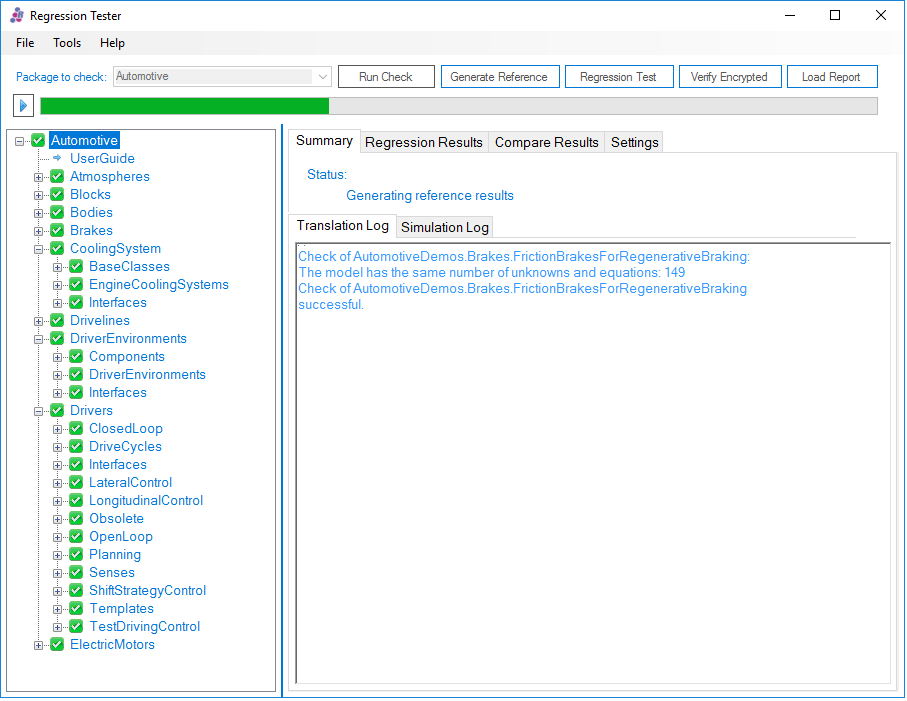Expand the Atmospheres tree node
This screenshot has height=701, width=907.
click(x=38, y=177)
